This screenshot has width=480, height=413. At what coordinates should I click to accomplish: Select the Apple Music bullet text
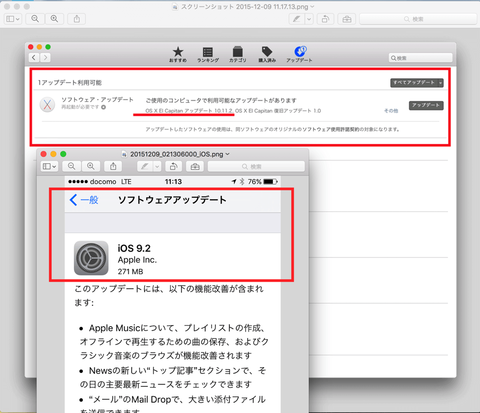(173, 342)
